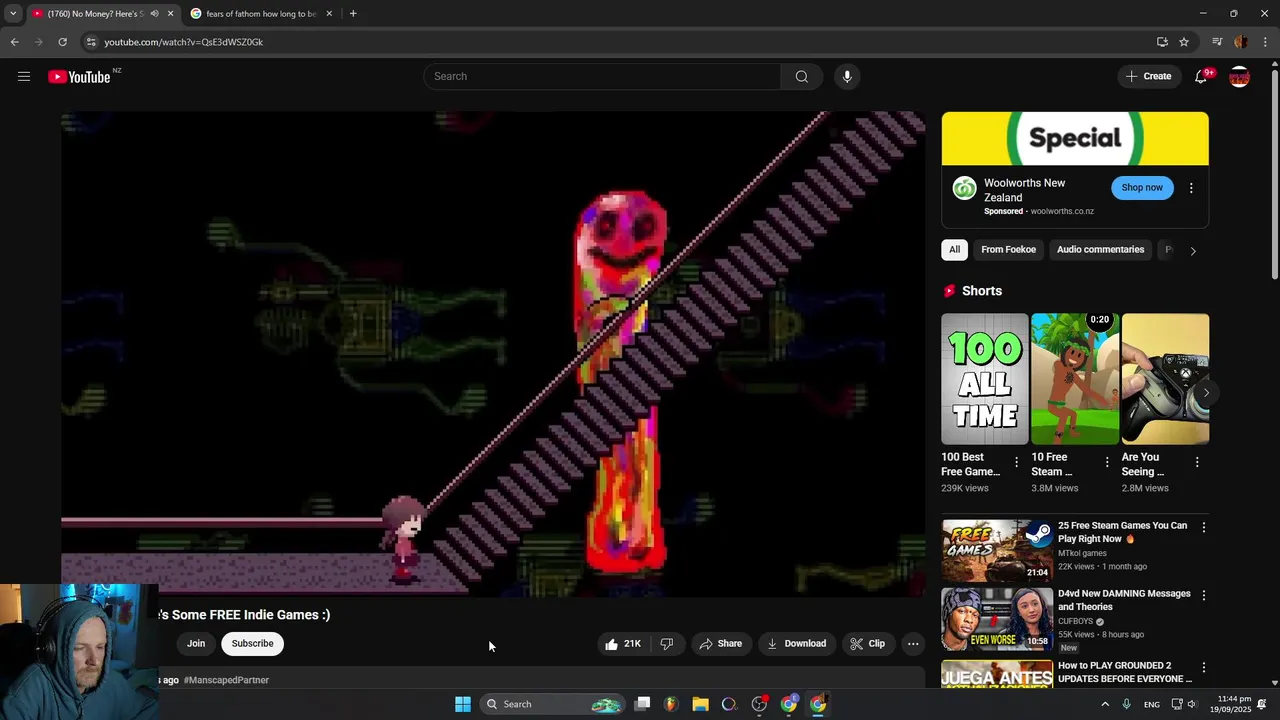1280x720 pixels.
Task: Switch to the fears of fathom tab
Action: point(261,14)
